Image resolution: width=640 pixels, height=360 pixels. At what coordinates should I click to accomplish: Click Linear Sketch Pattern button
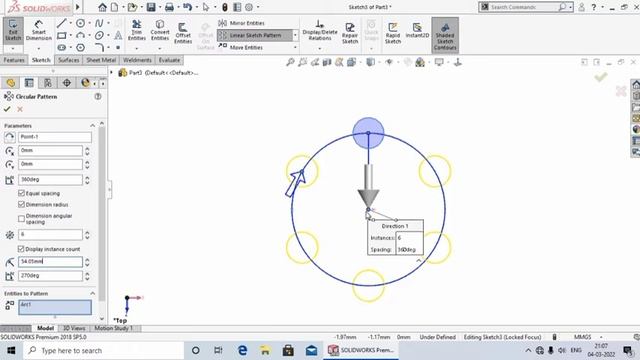[255, 36]
